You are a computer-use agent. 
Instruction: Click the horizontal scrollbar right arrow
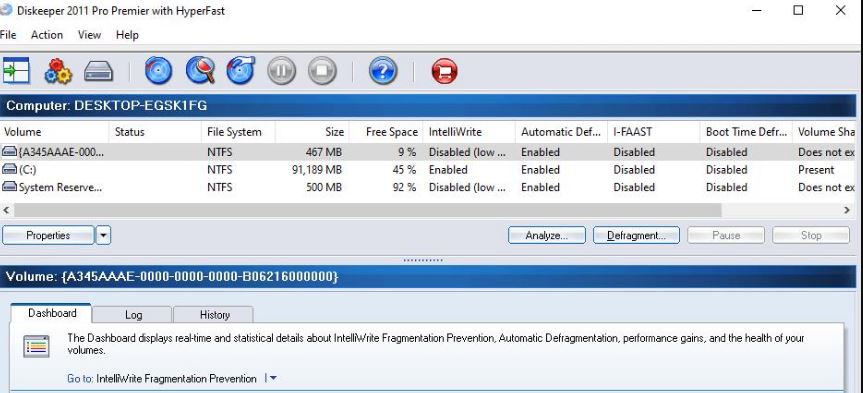847,210
